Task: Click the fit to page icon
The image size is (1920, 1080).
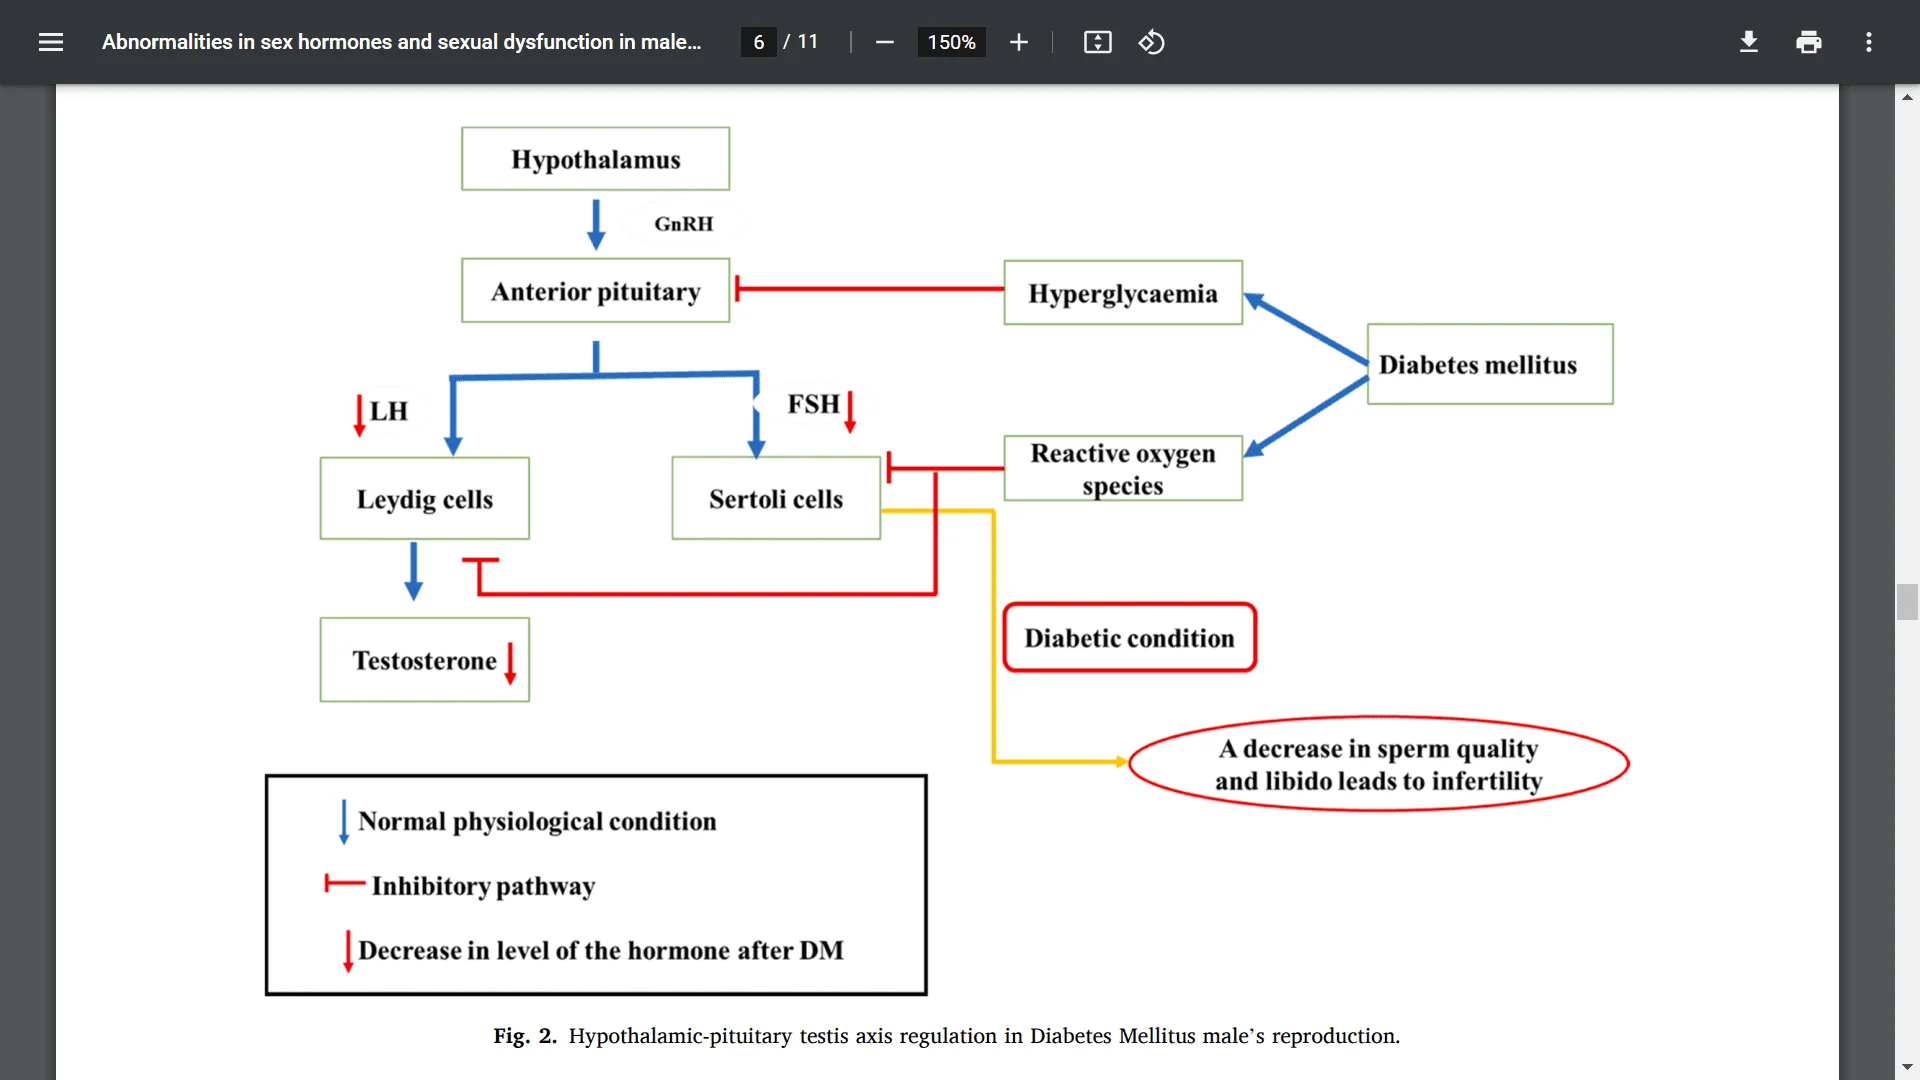Action: (x=1096, y=42)
